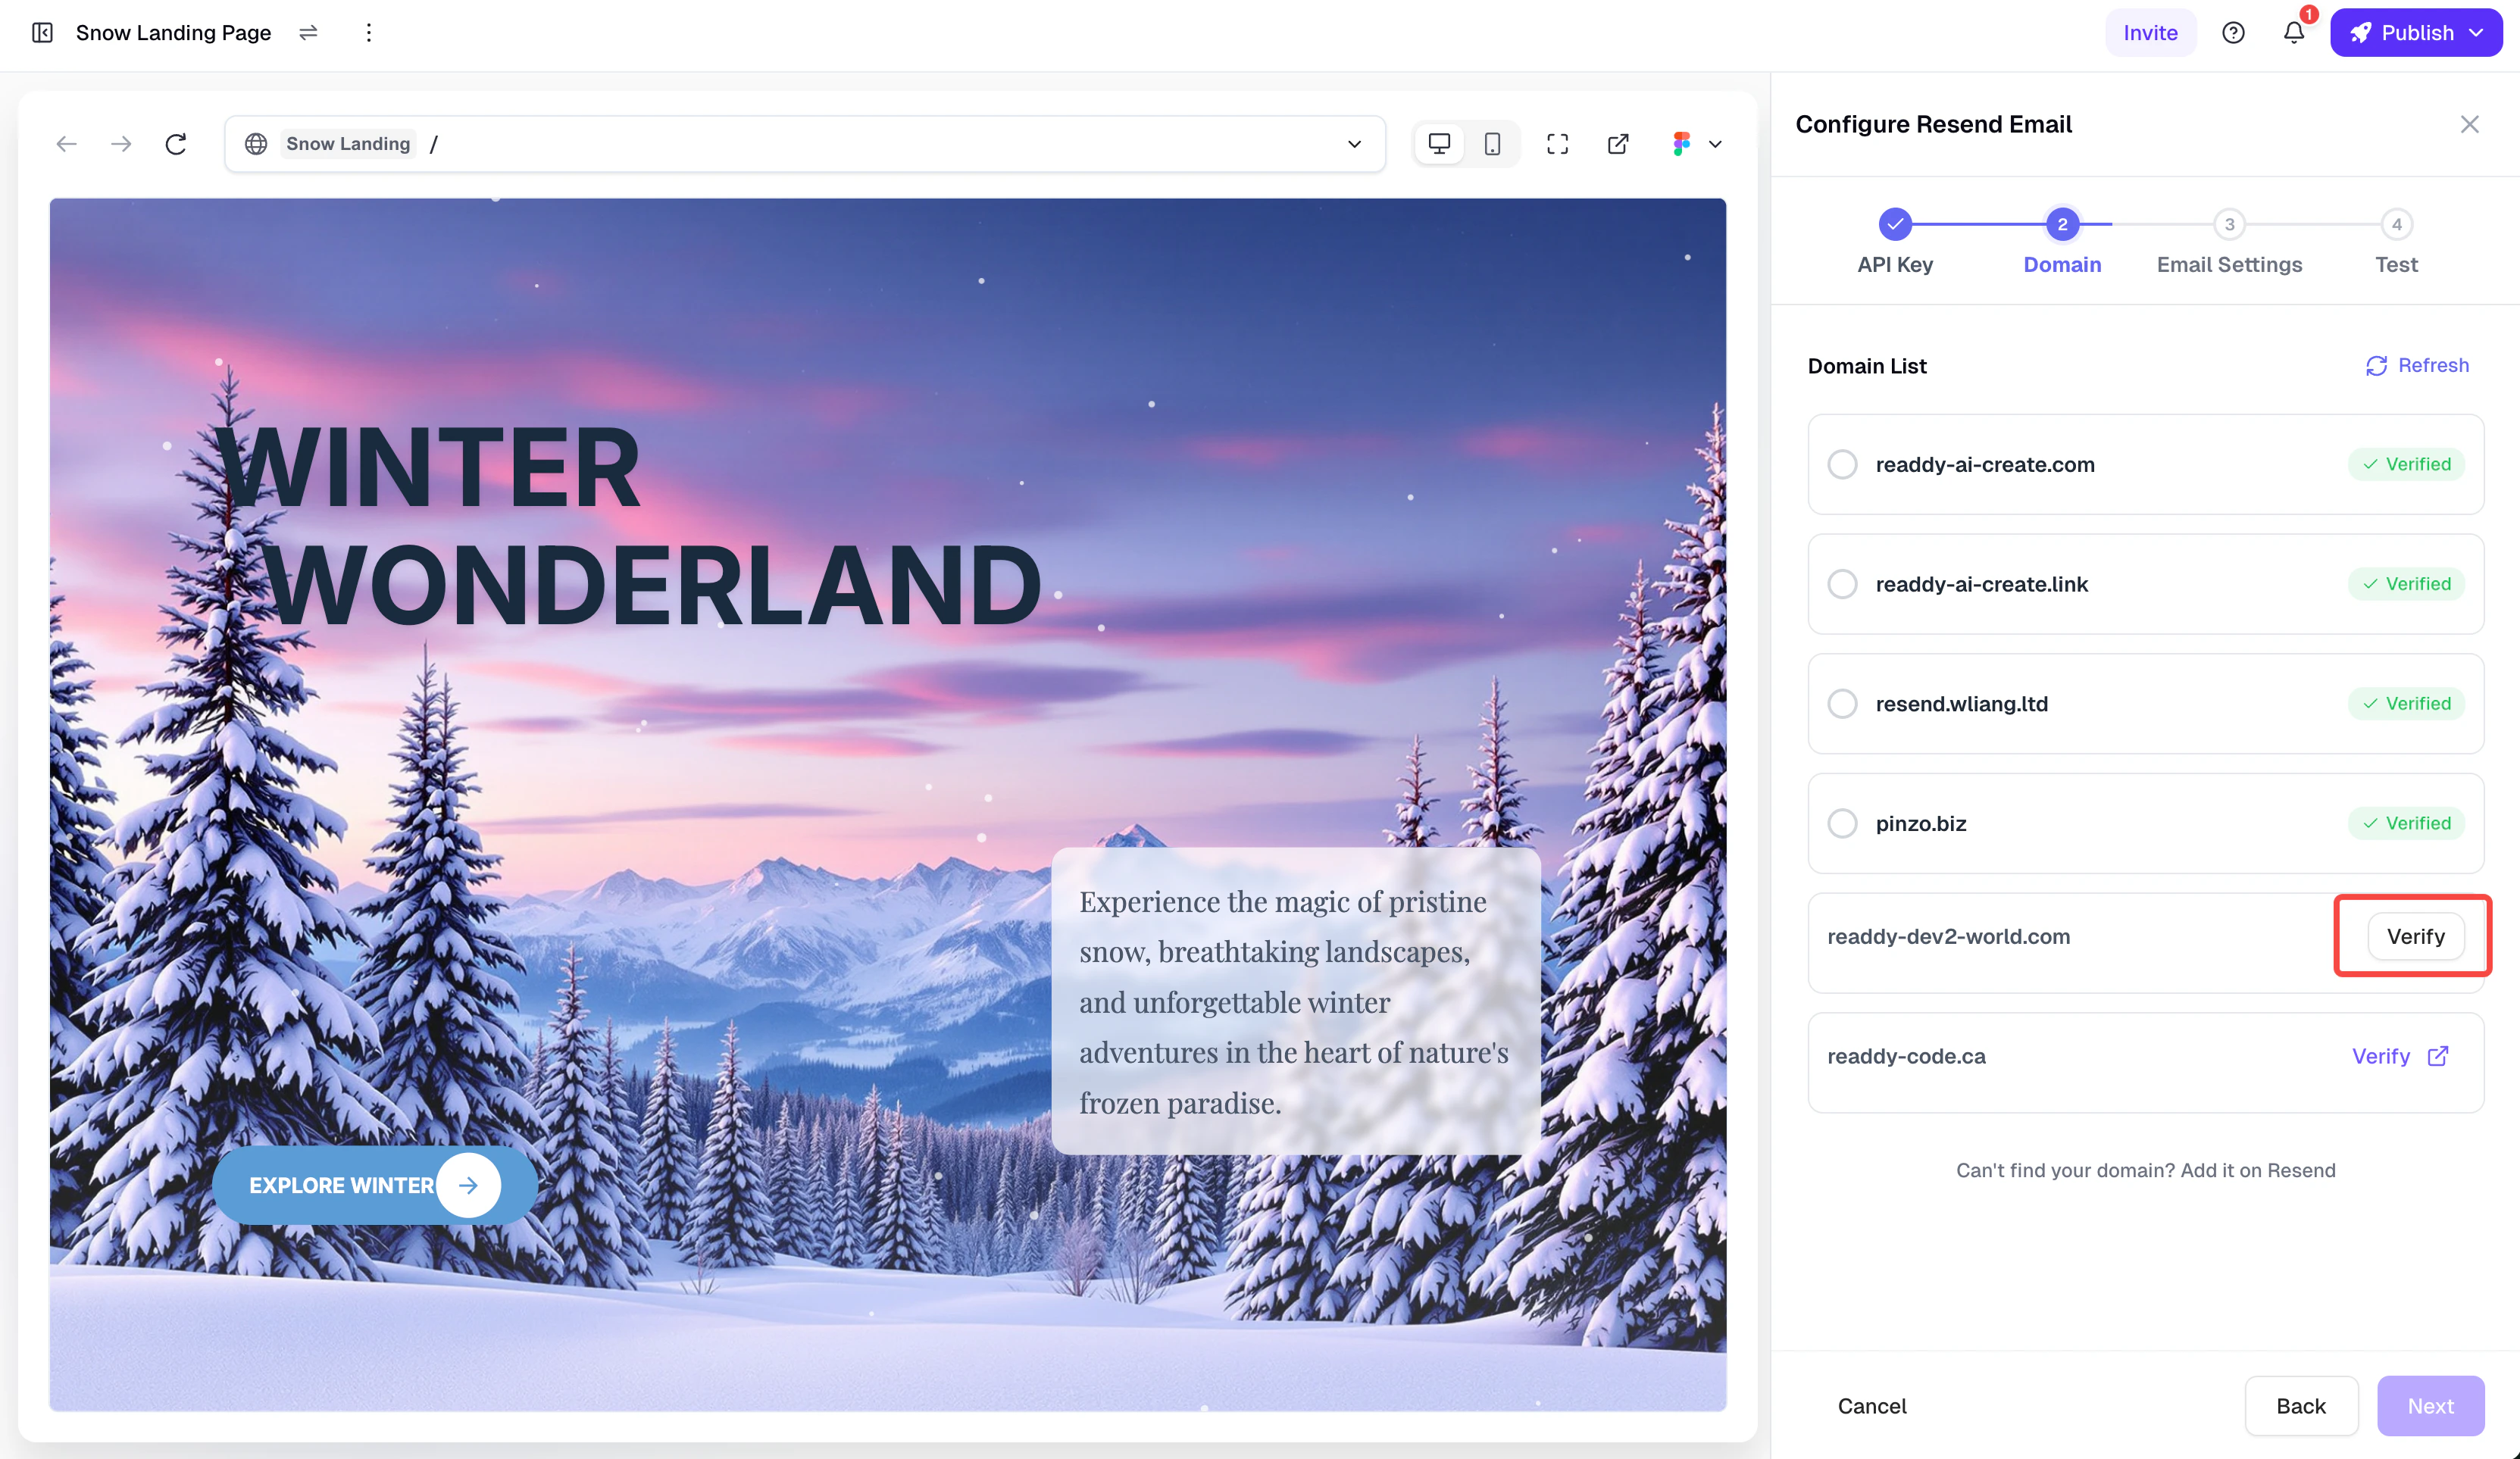Open the three-dot more options menu
The image size is (2520, 1459).
pos(369,33)
